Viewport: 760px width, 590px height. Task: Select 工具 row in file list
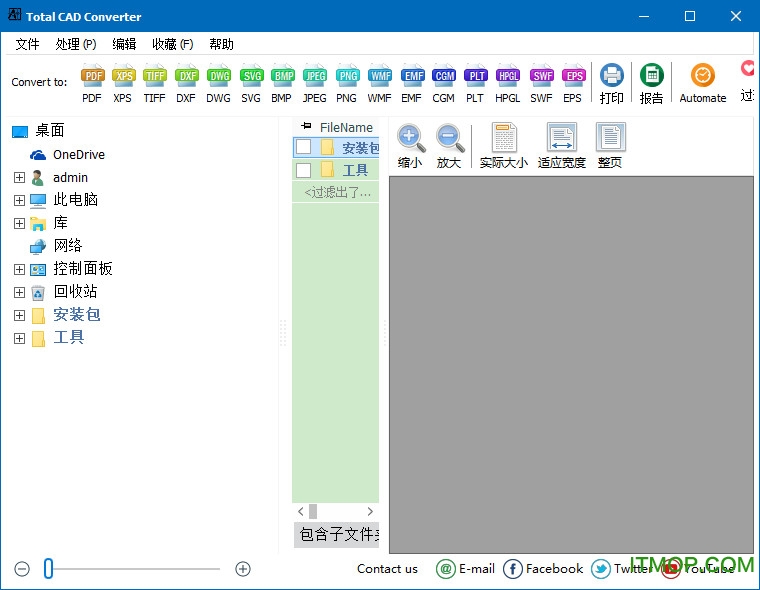(335, 170)
